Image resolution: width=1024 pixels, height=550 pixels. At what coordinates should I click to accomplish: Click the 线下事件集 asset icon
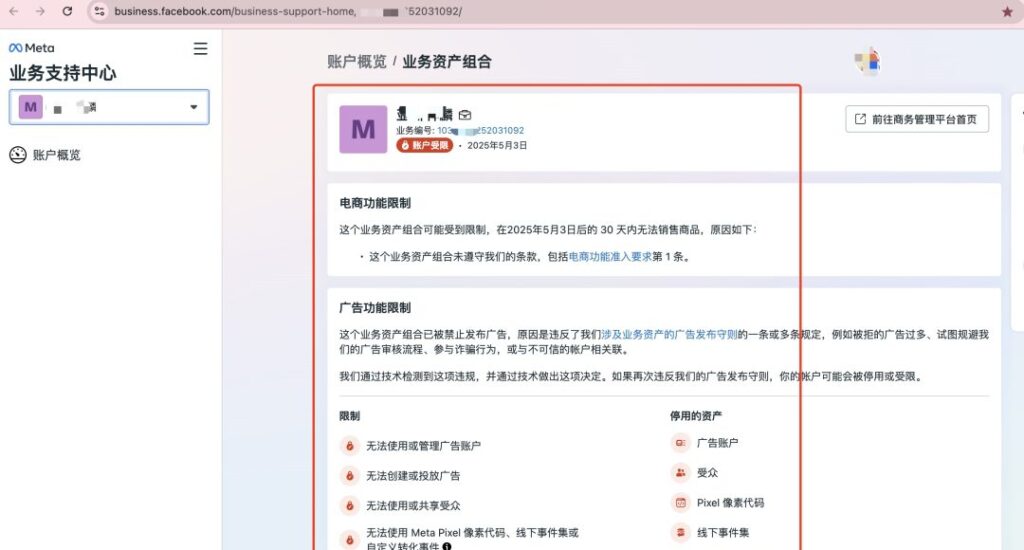(680, 532)
